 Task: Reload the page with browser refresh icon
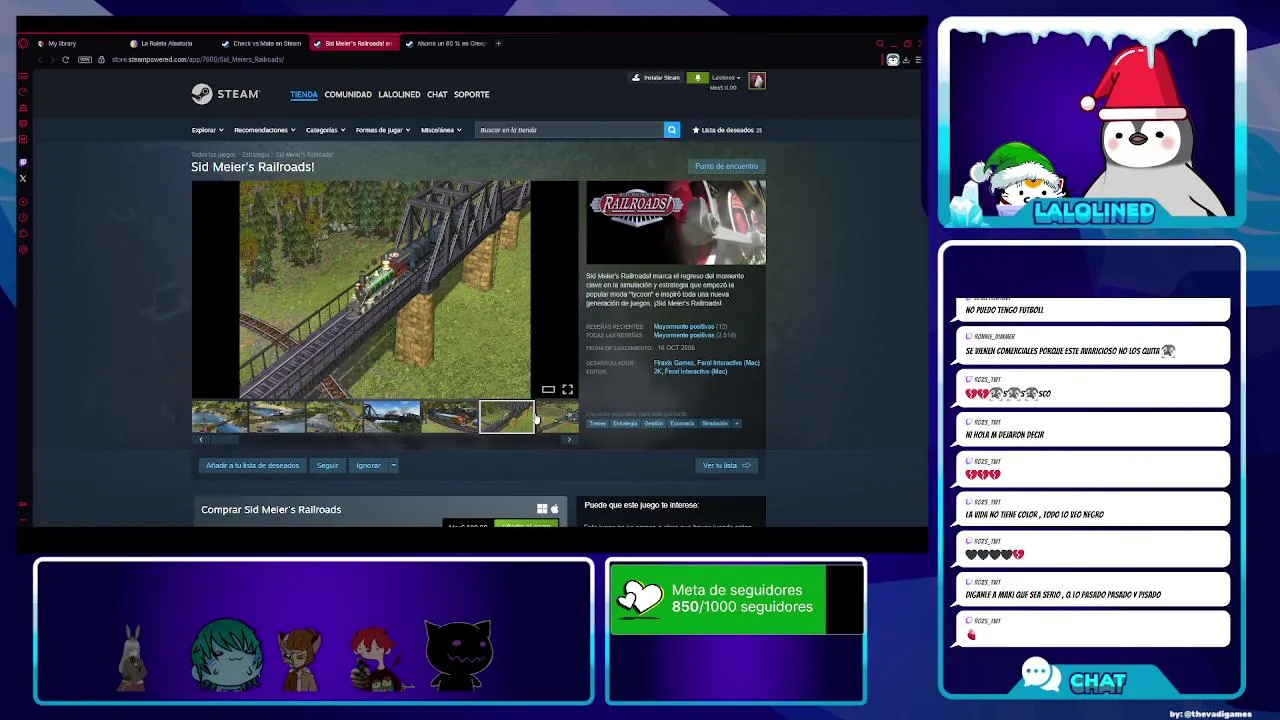pyautogui.click(x=65, y=59)
